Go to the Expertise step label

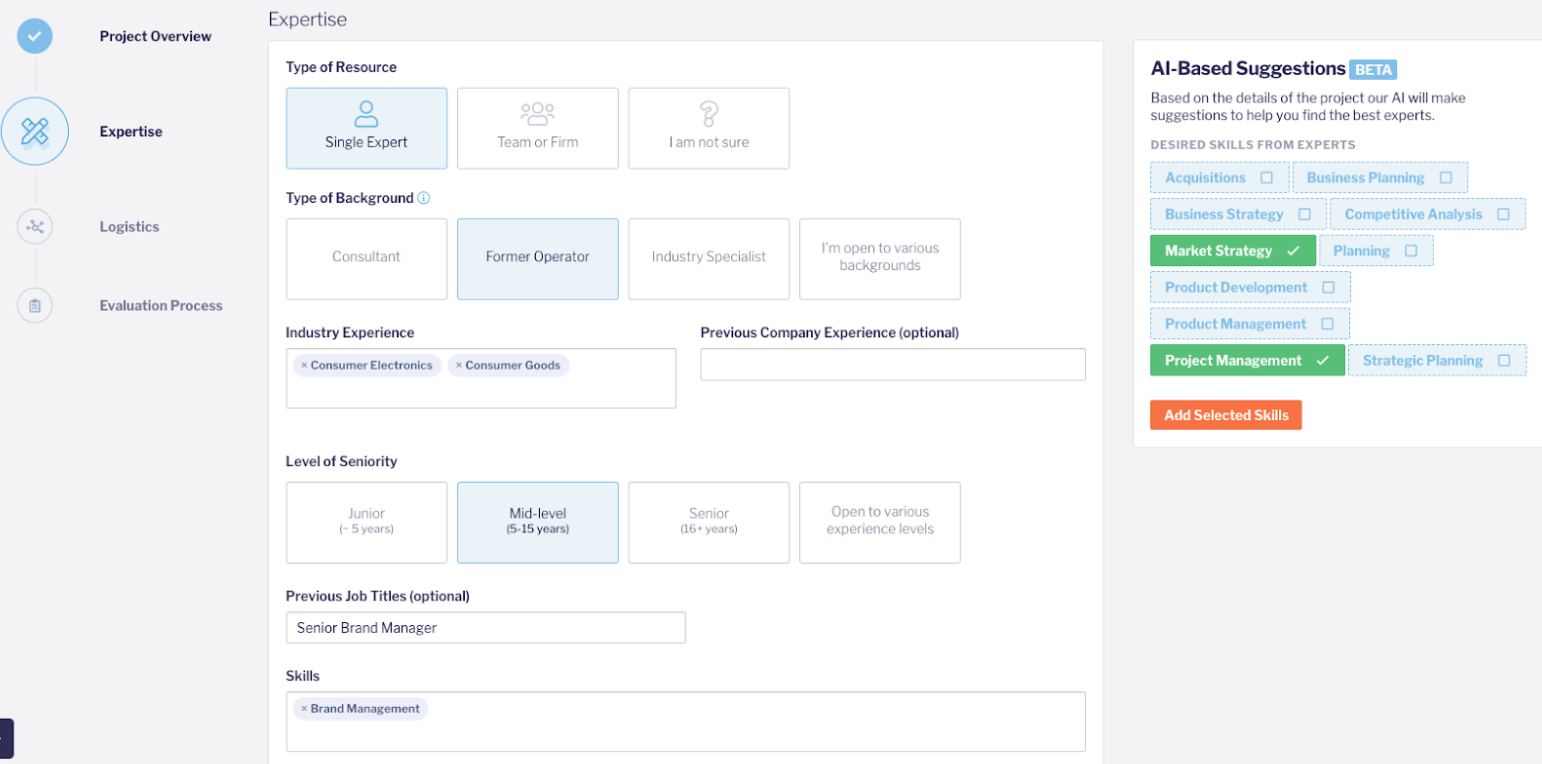click(131, 131)
